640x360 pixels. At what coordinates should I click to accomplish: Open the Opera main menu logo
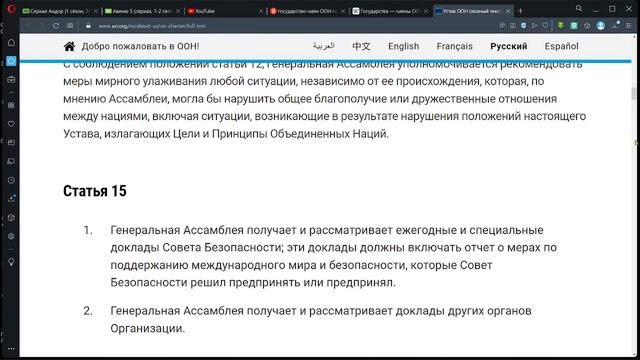pyautogui.click(x=11, y=9)
